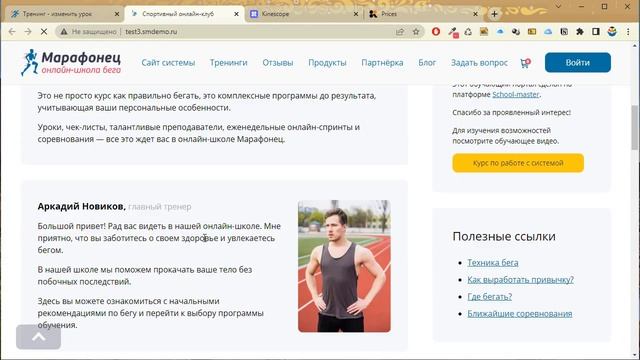Open a new browser tab with plus
The width and height of the screenshot is (640, 360).
pyautogui.click(x=494, y=14)
